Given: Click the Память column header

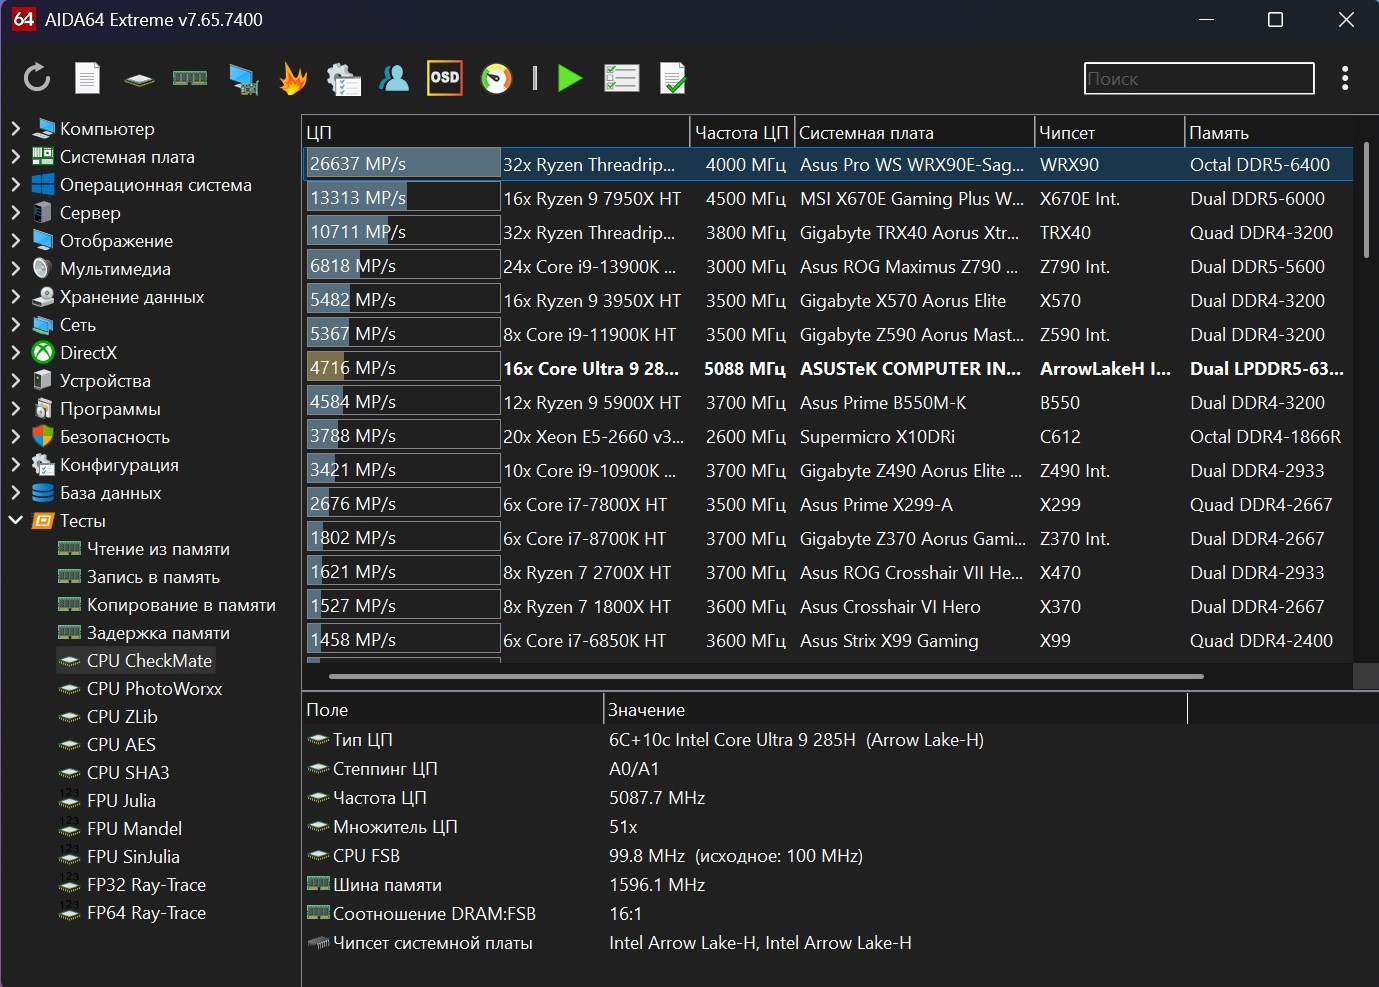Looking at the screenshot, I should [x=1218, y=133].
